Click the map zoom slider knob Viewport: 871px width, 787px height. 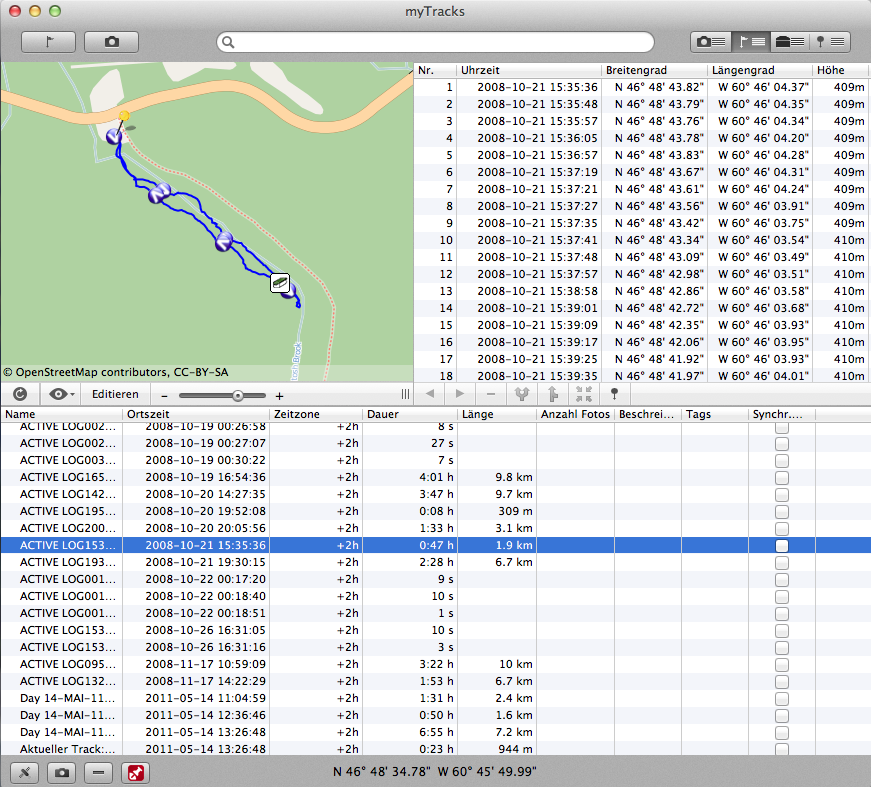pyautogui.click(x=238, y=396)
